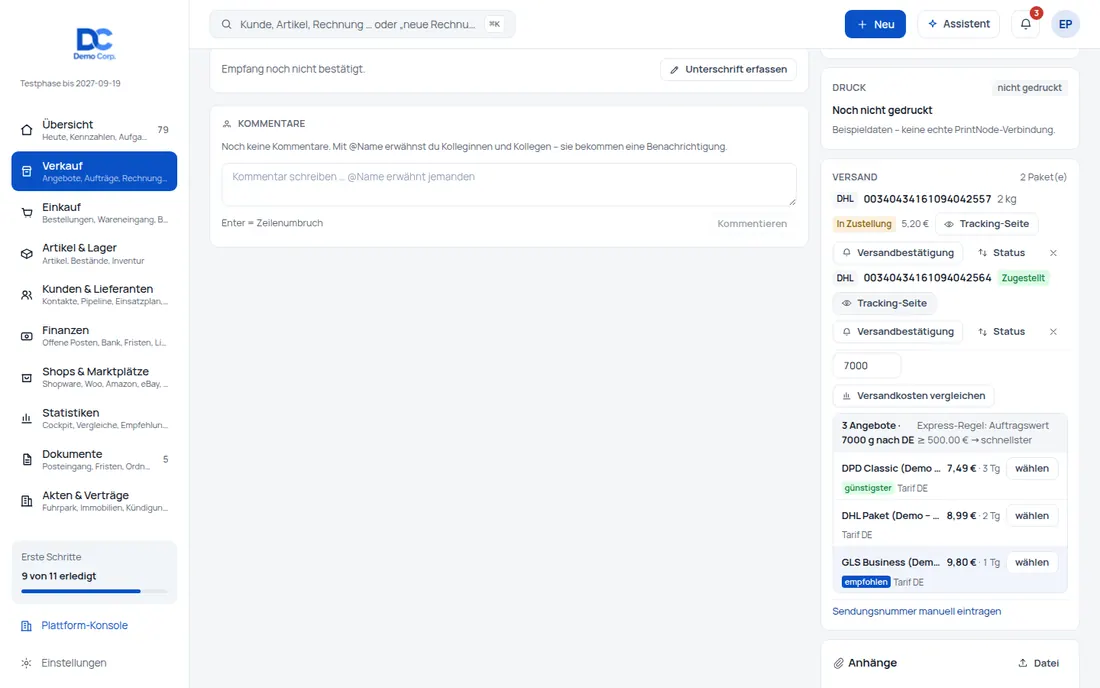Update Status of package ending 2557
Viewport: 1100px width, 688px height.
1001,252
